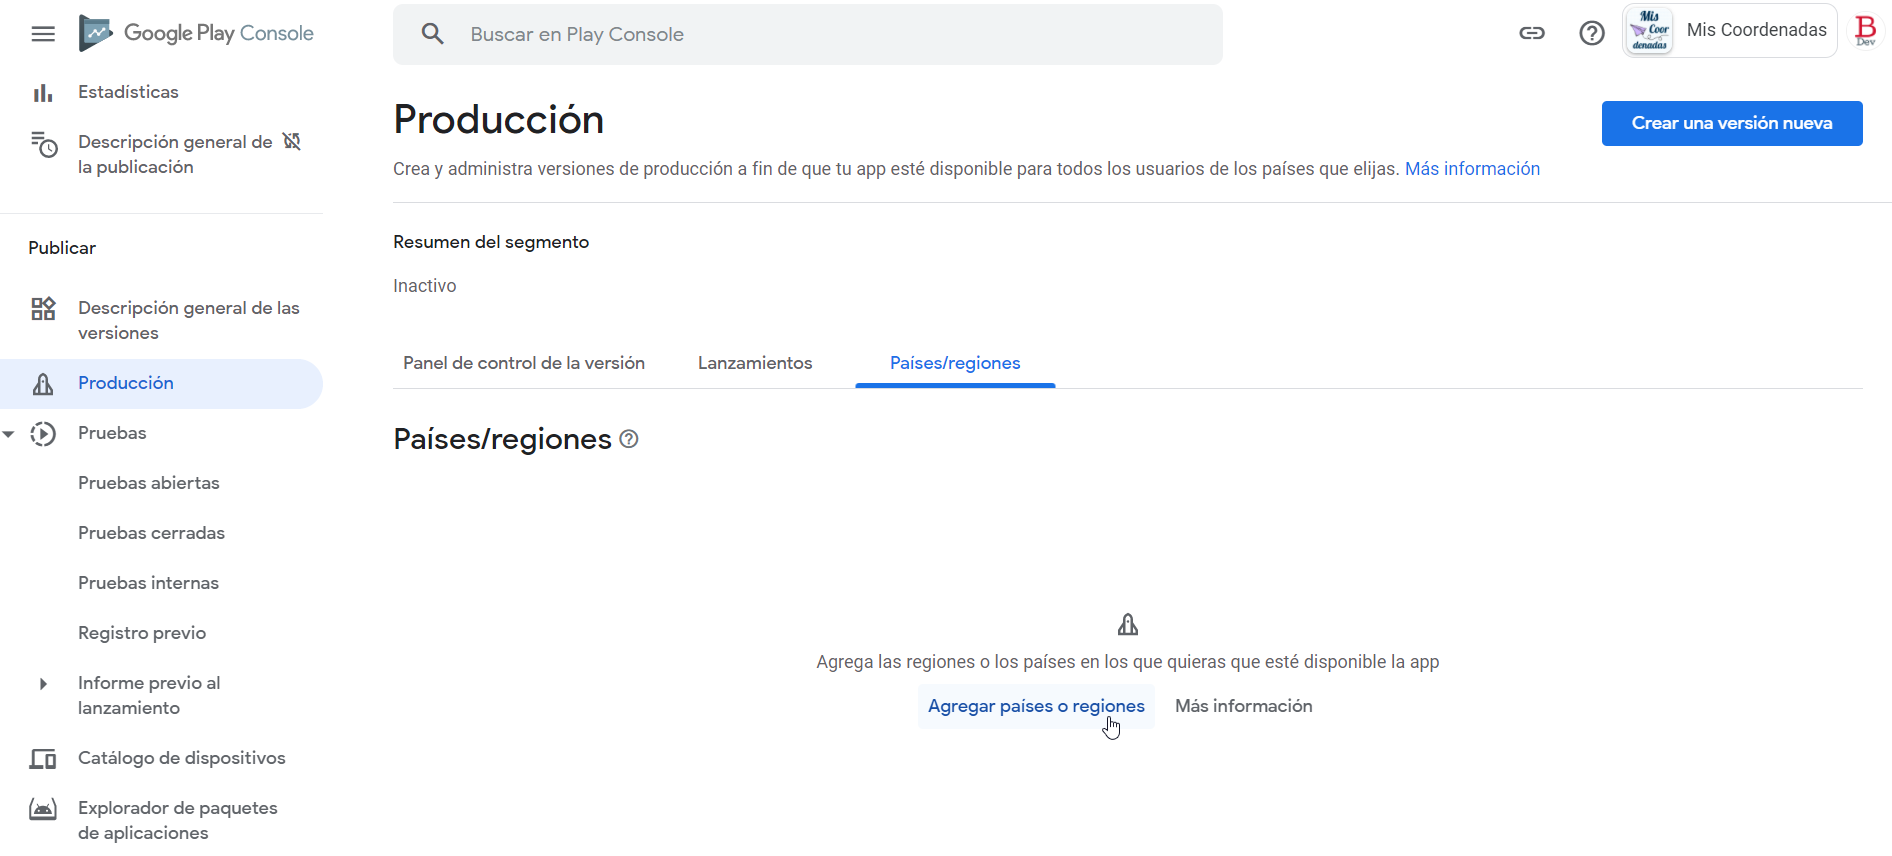Expand Informe previo al lanzamiento arrow
The width and height of the screenshot is (1892, 856).
point(43,684)
